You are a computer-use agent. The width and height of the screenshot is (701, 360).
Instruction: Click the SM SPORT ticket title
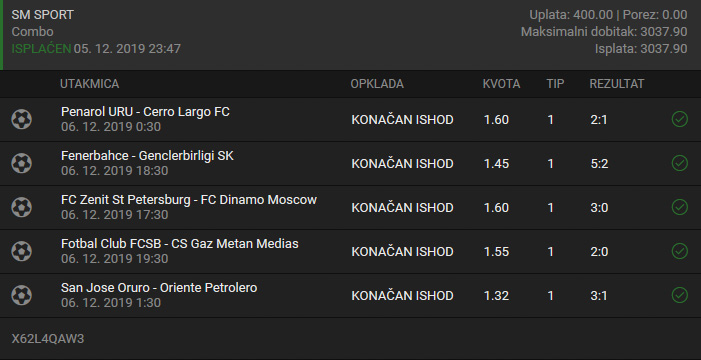coord(42,15)
